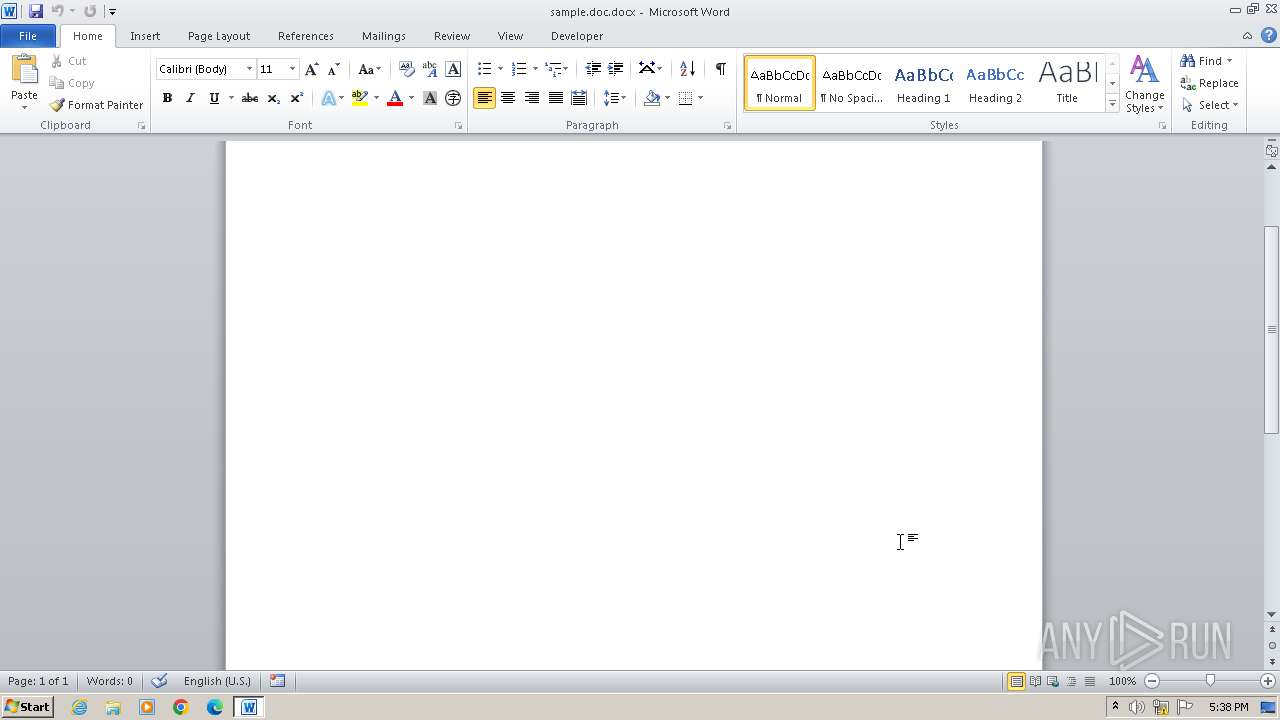Apply Subscript formatting
The image size is (1280, 720).
coord(273,98)
